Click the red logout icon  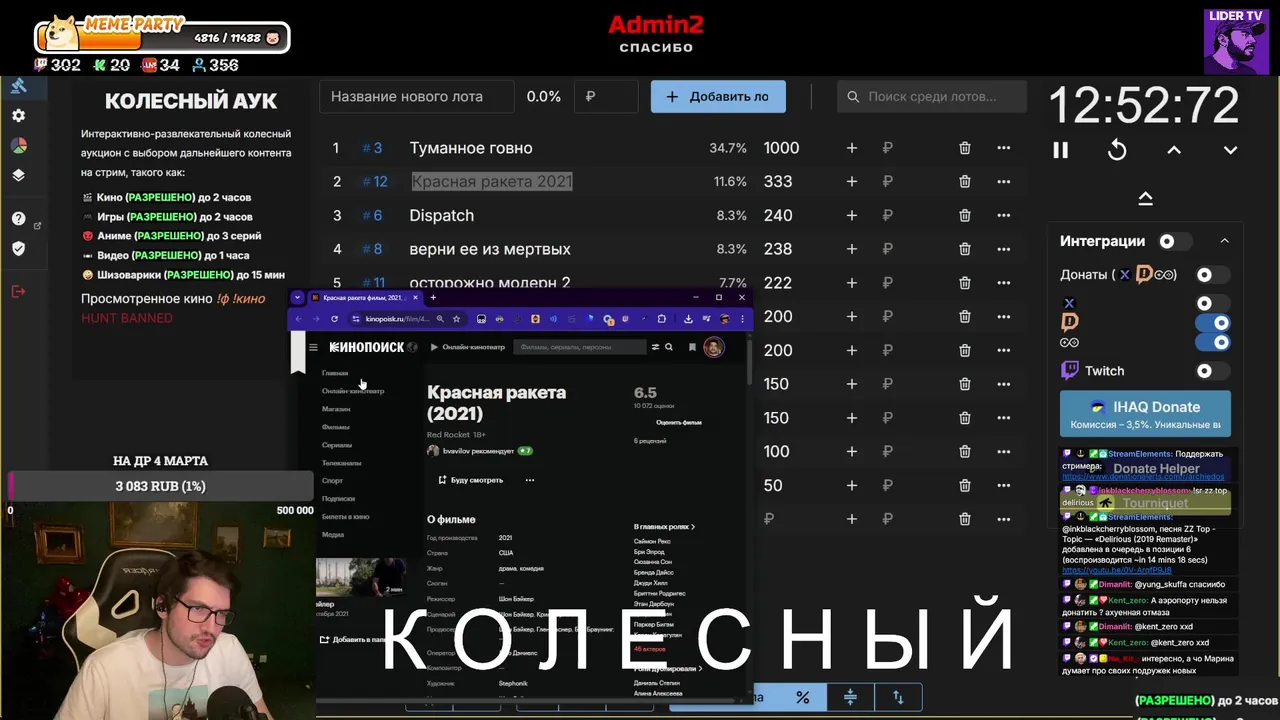[18, 291]
